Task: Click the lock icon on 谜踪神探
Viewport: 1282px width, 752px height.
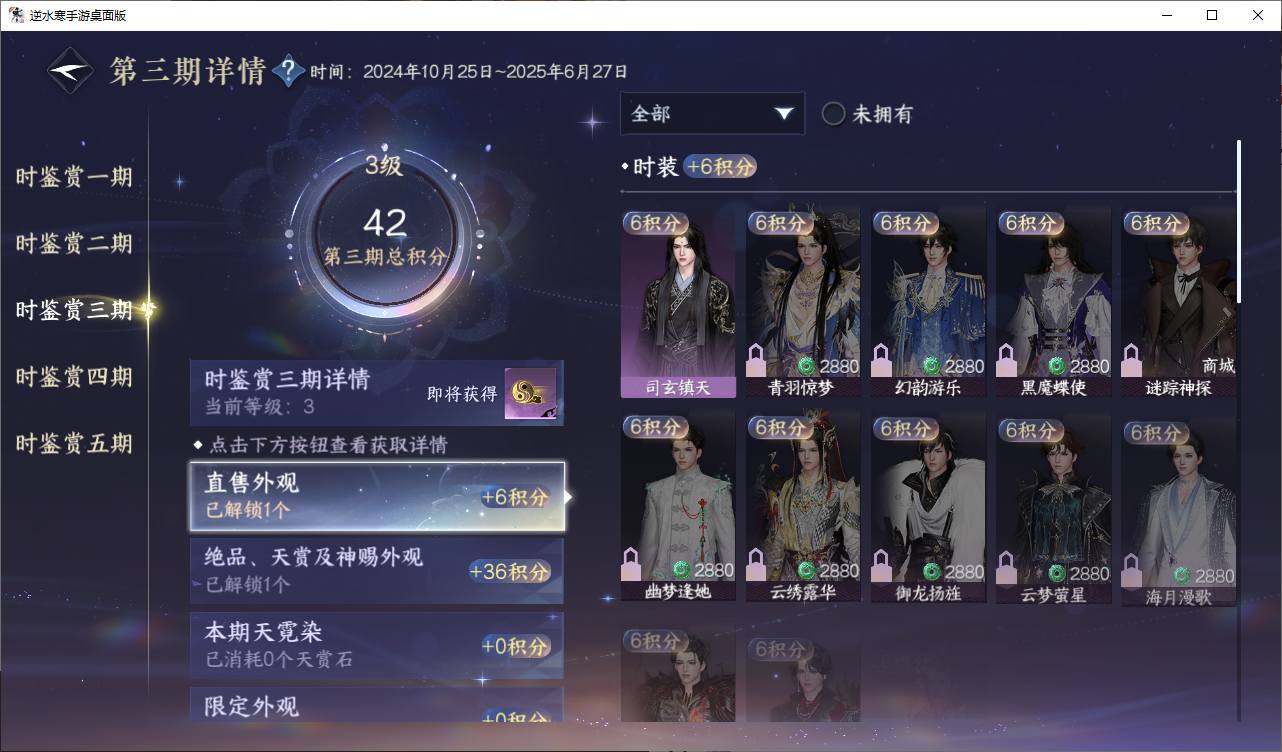Action: tap(1132, 360)
